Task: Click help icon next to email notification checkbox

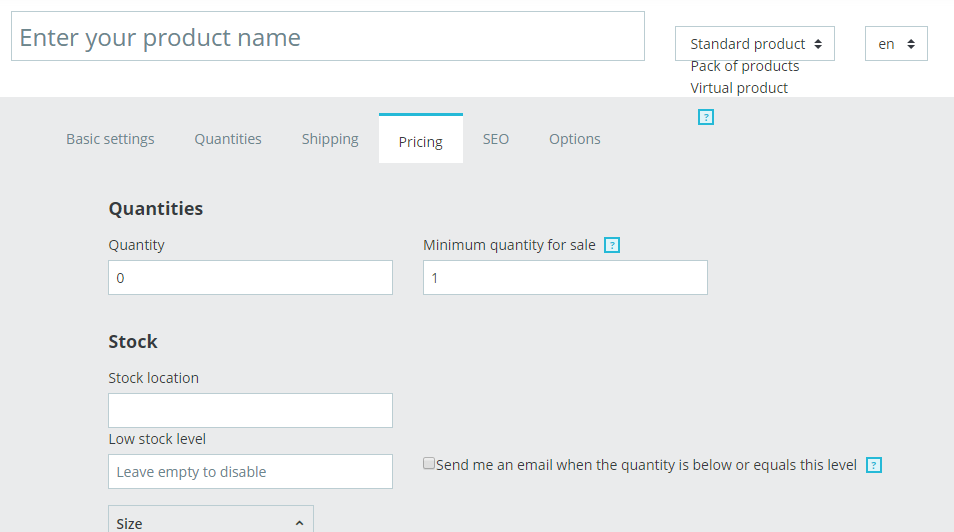Action: point(874,465)
